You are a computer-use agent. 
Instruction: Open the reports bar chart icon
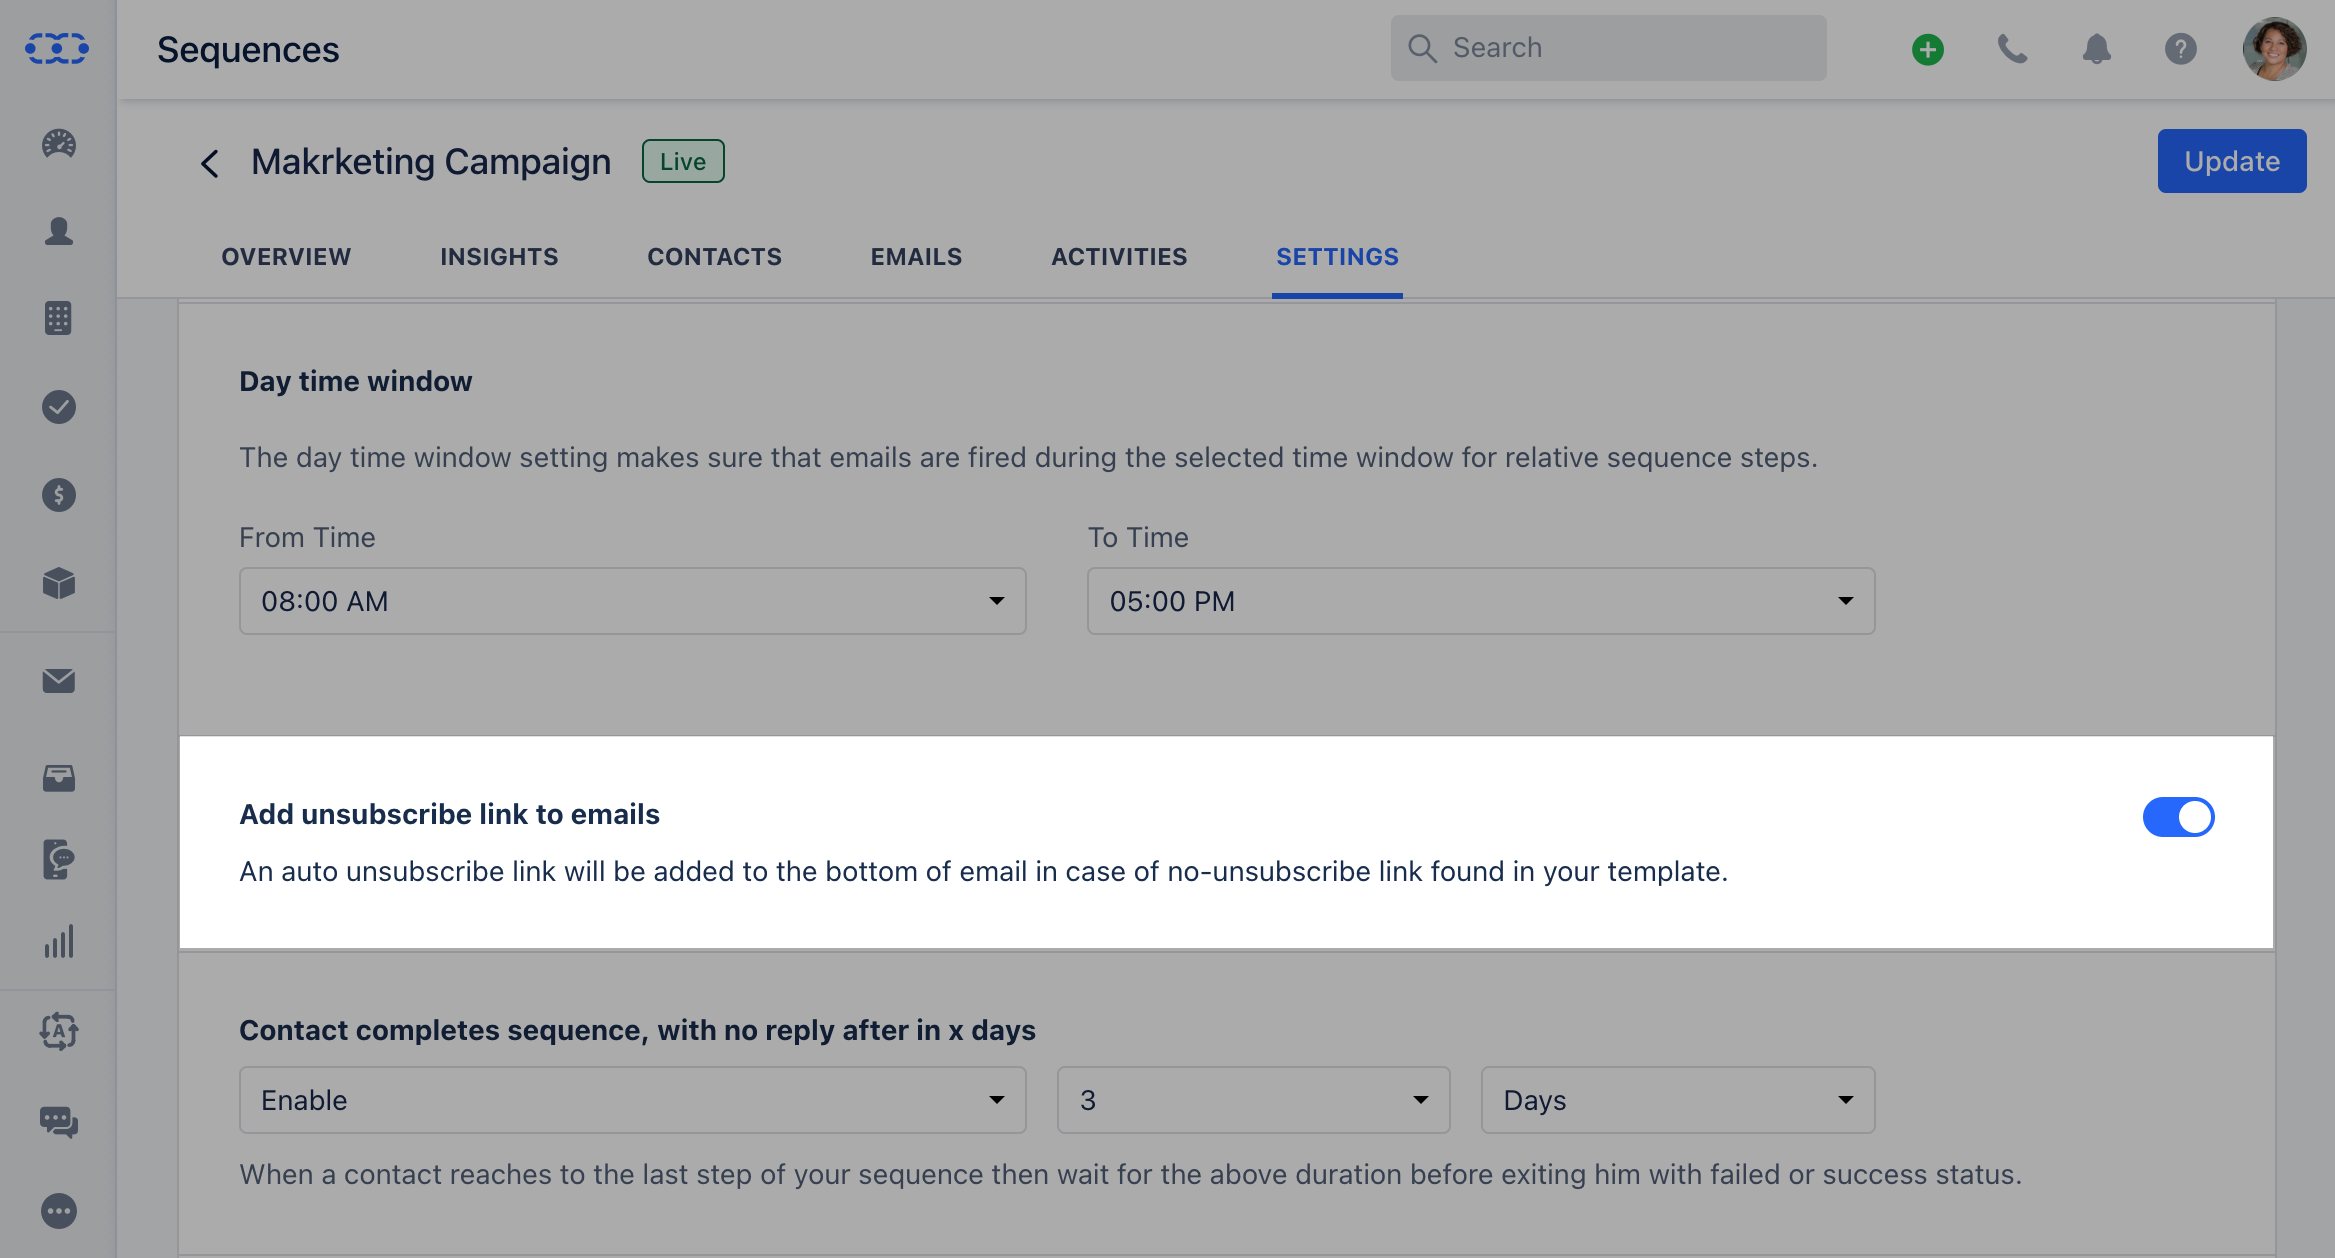(59, 942)
